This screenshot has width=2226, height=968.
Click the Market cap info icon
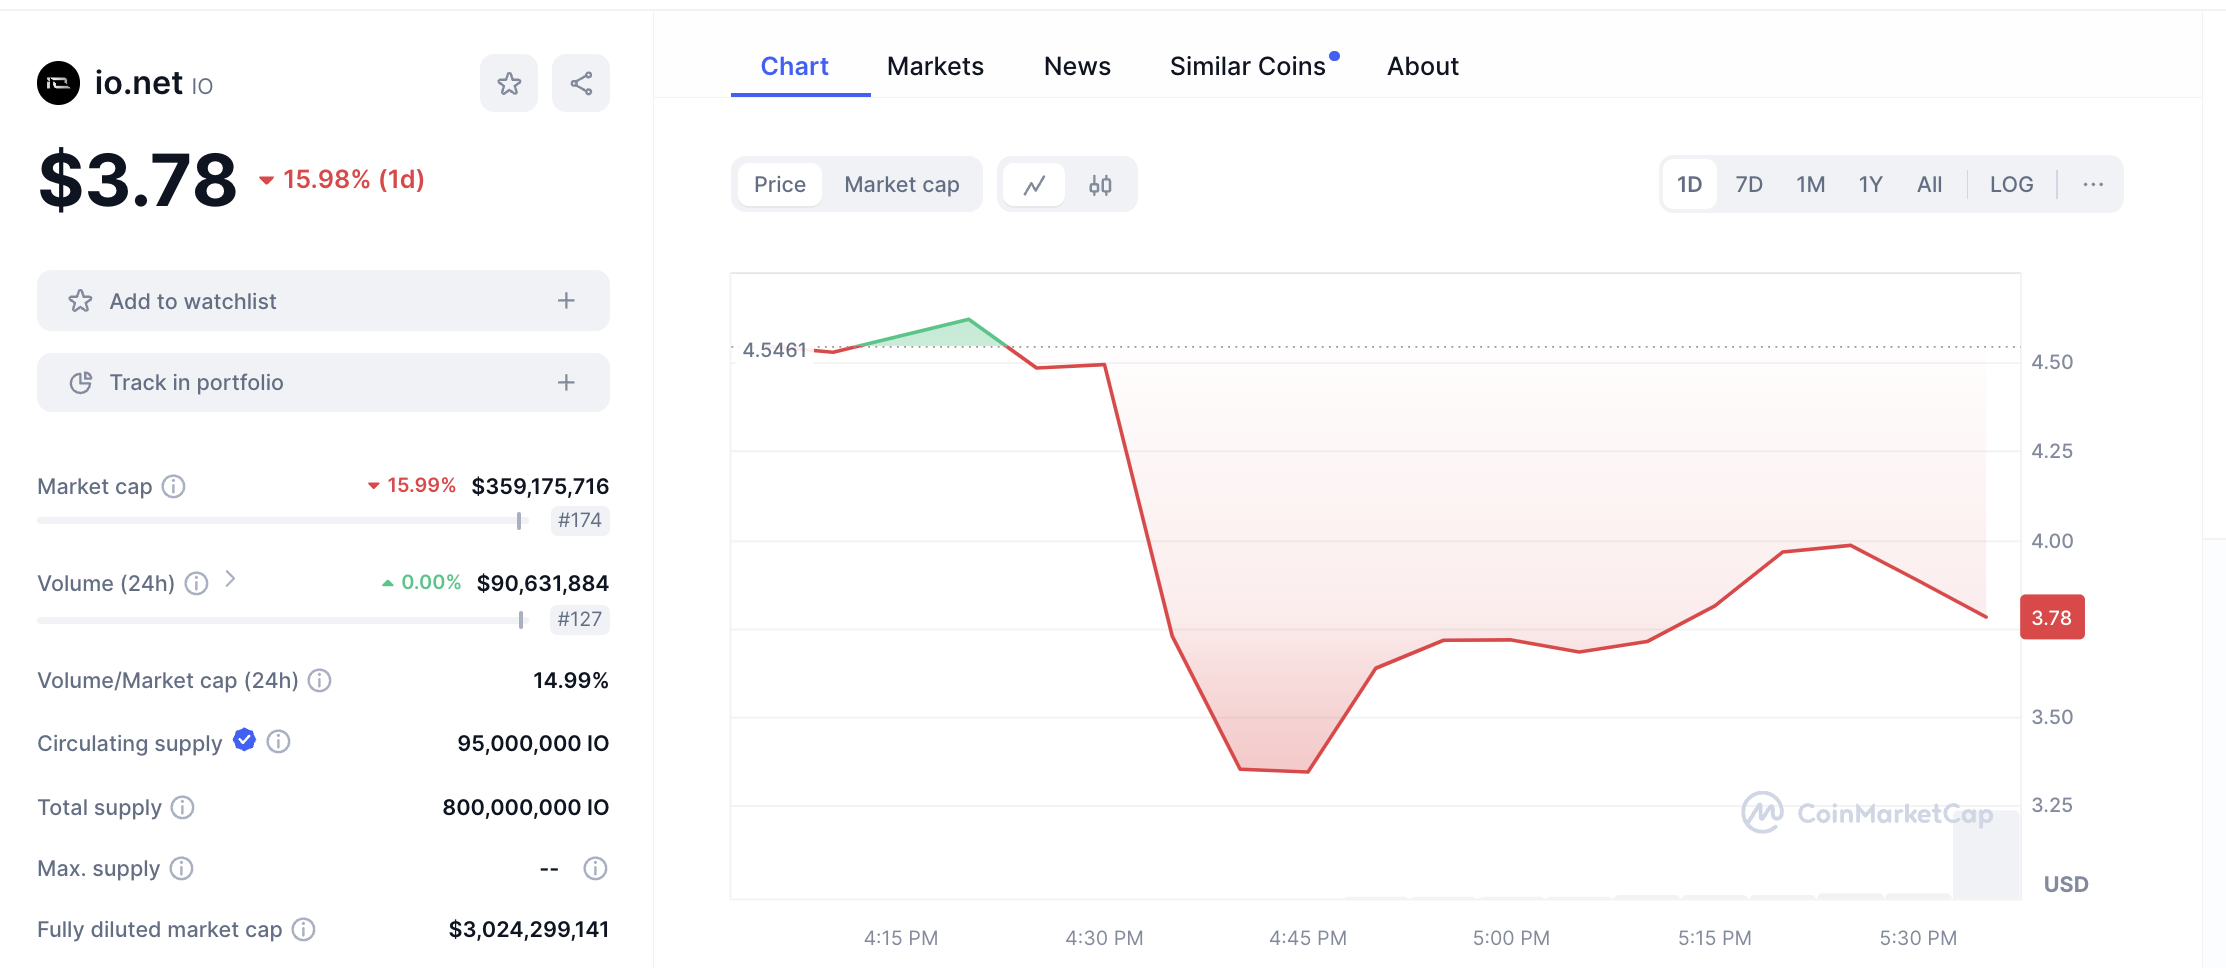point(174,487)
